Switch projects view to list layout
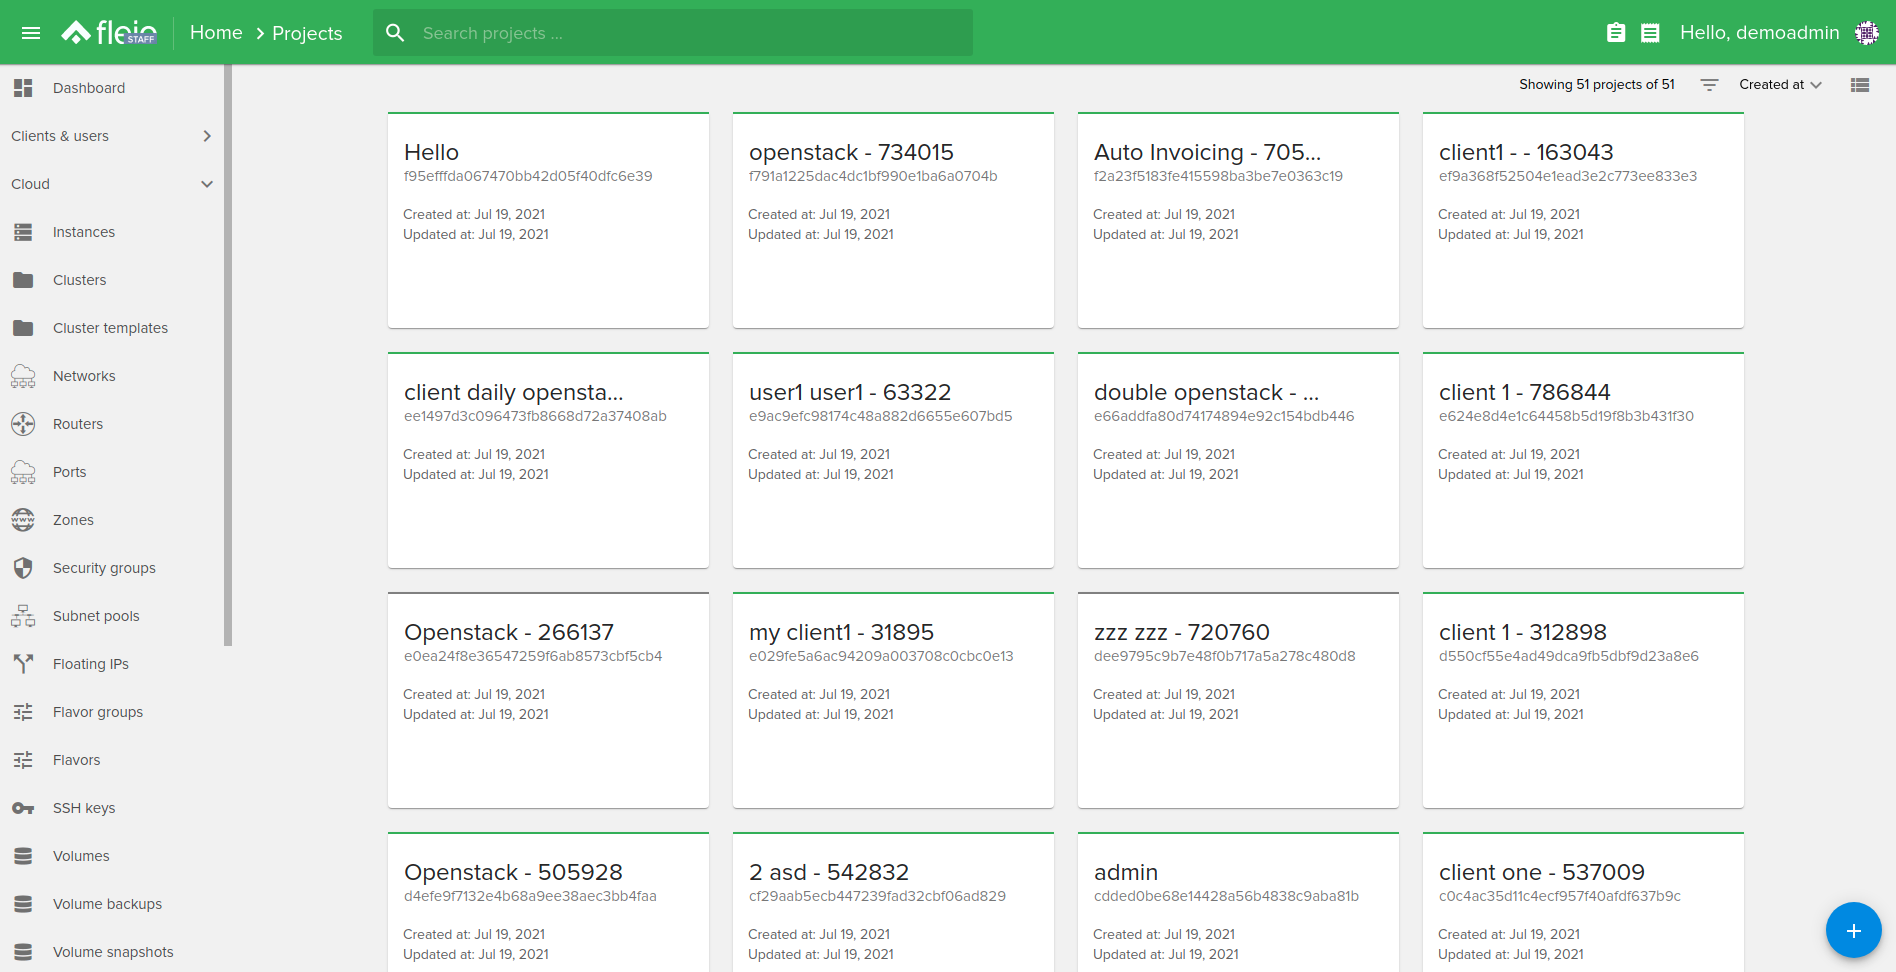Image resolution: width=1896 pixels, height=972 pixels. pyautogui.click(x=1859, y=85)
